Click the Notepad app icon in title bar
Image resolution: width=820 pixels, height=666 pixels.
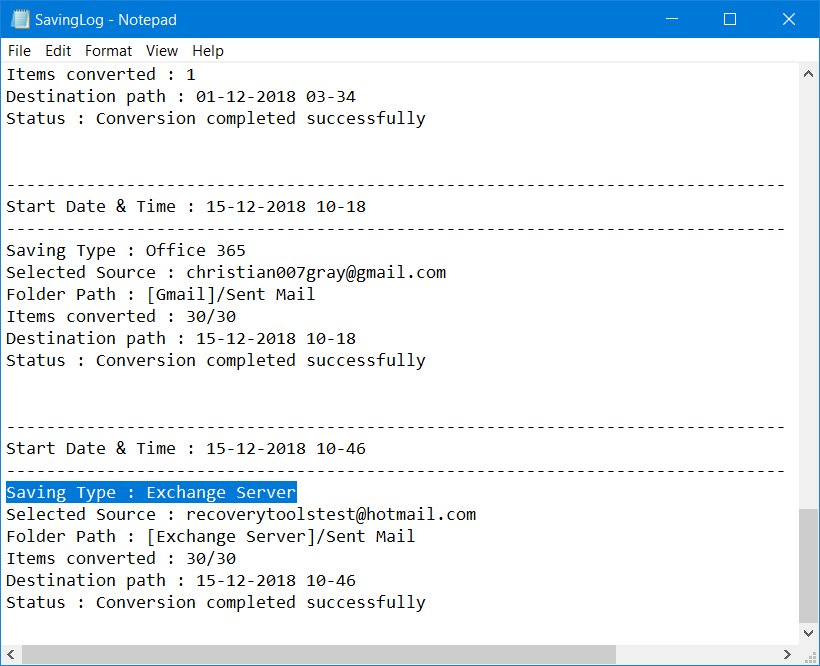20,19
